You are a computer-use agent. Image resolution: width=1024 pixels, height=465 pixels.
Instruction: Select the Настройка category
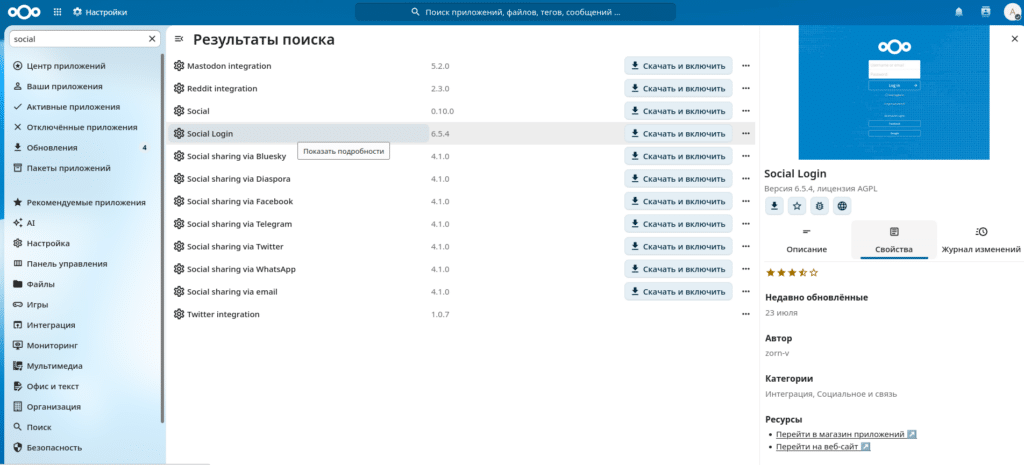tap(83, 243)
